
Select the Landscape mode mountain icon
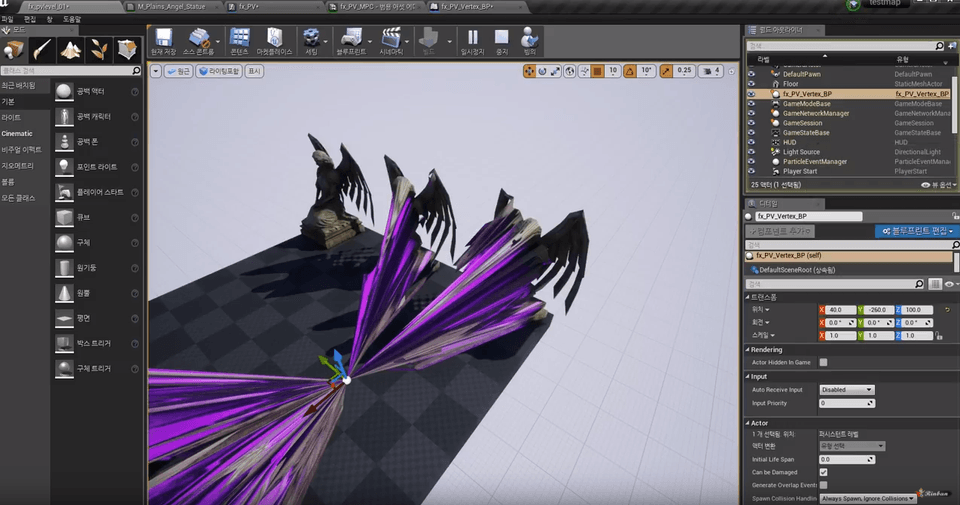(x=70, y=50)
